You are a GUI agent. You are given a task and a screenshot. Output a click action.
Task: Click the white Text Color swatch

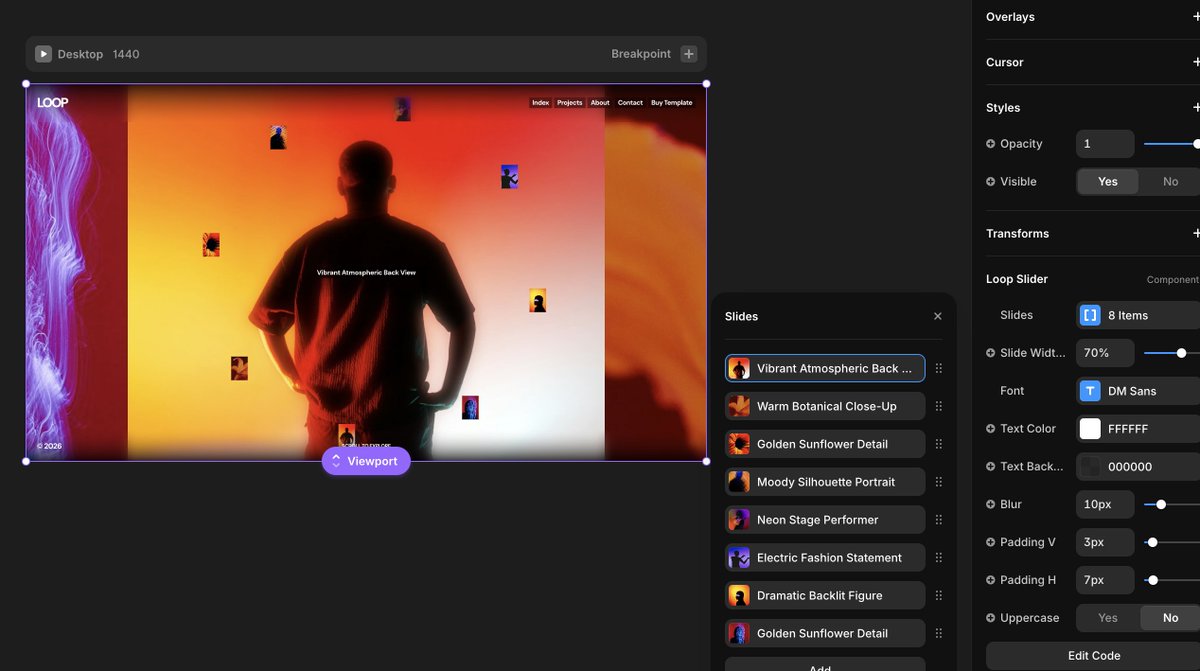(1090, 429)
